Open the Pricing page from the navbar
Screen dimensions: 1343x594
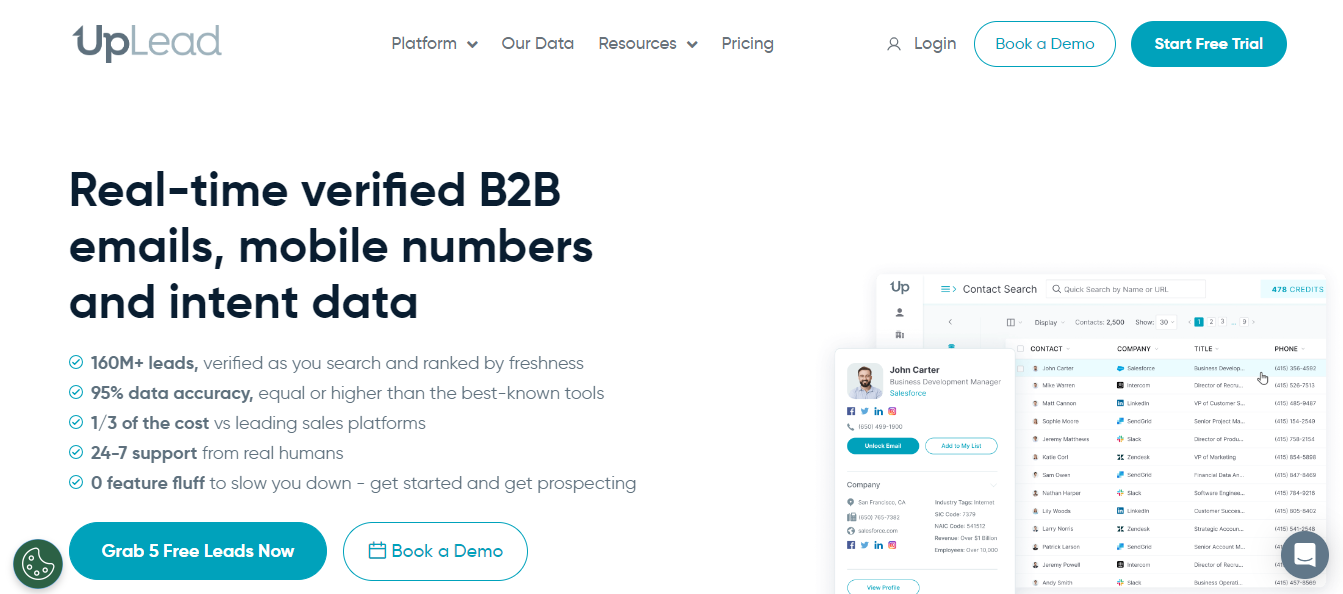click(x=747, y=44)
